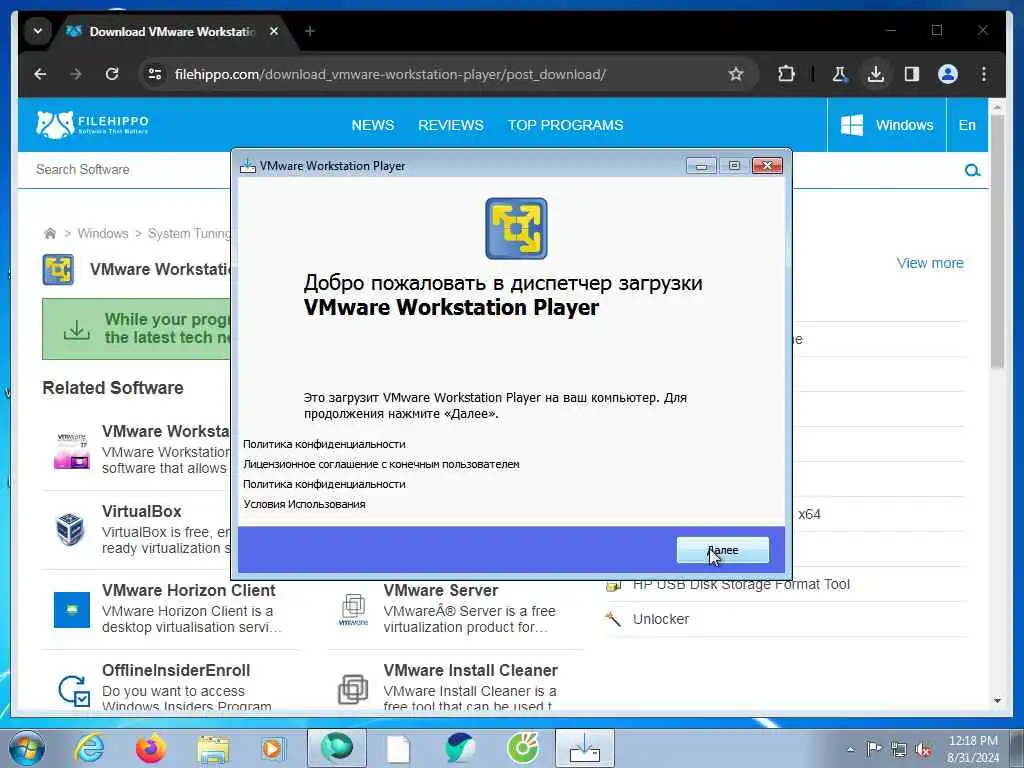
Task: Click the VirtualBox cube icon
Action: (x=71, y=529)
